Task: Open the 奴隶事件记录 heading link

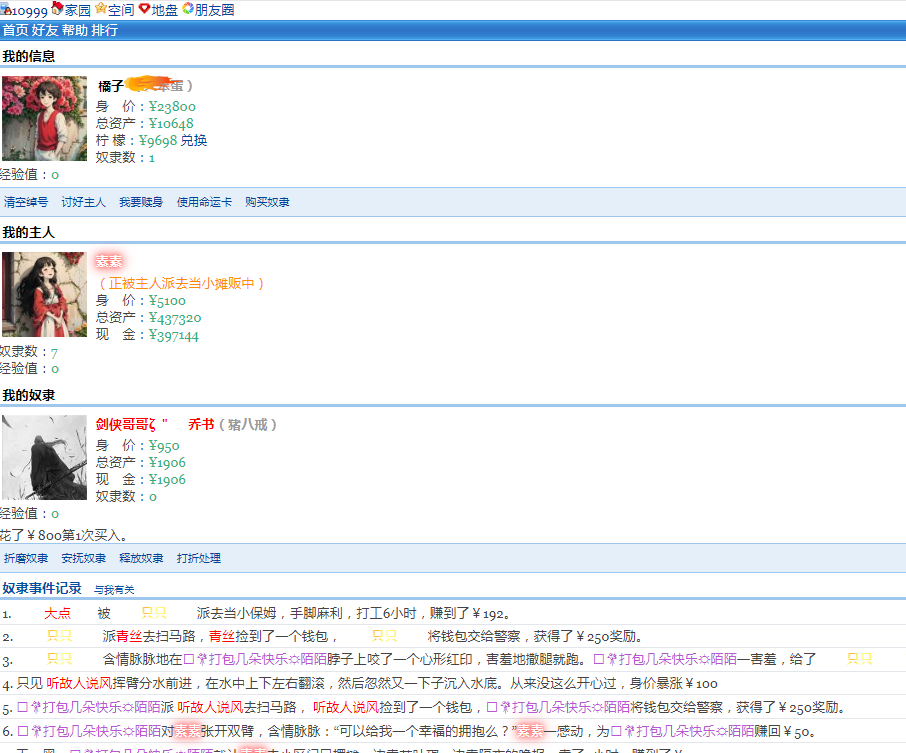Action: click(x=42, y=588)
